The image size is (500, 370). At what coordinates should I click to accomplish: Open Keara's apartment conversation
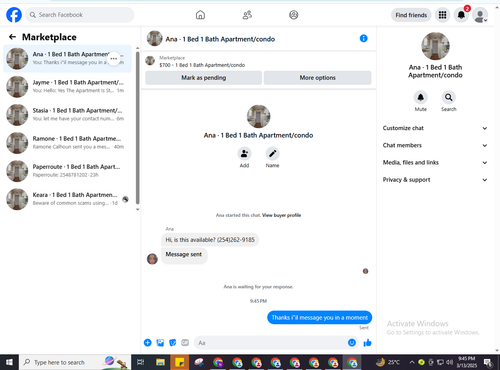pyautogui.click(x=68, y=199)
